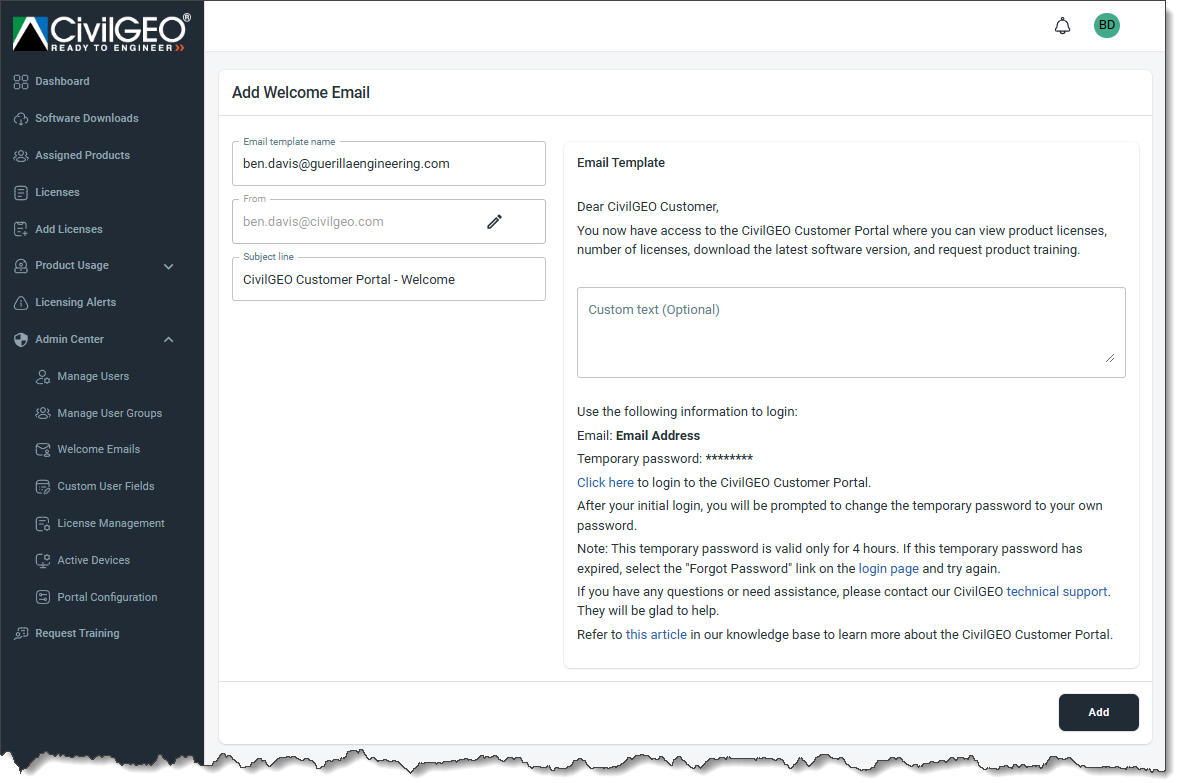The width and height of the screenshot is (1180, 783).
Task: Open Welcome Emails page
Action: click(99, 449)
